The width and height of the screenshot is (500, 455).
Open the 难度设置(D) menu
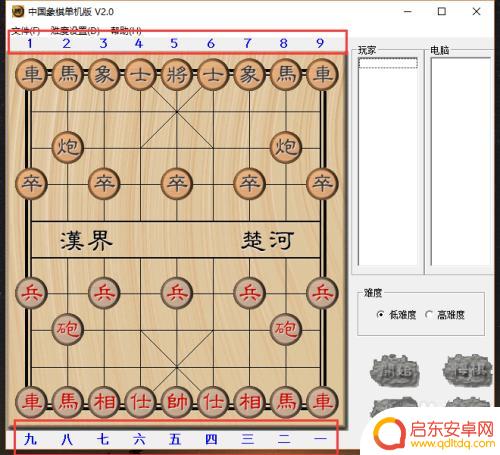coord(75,31)
